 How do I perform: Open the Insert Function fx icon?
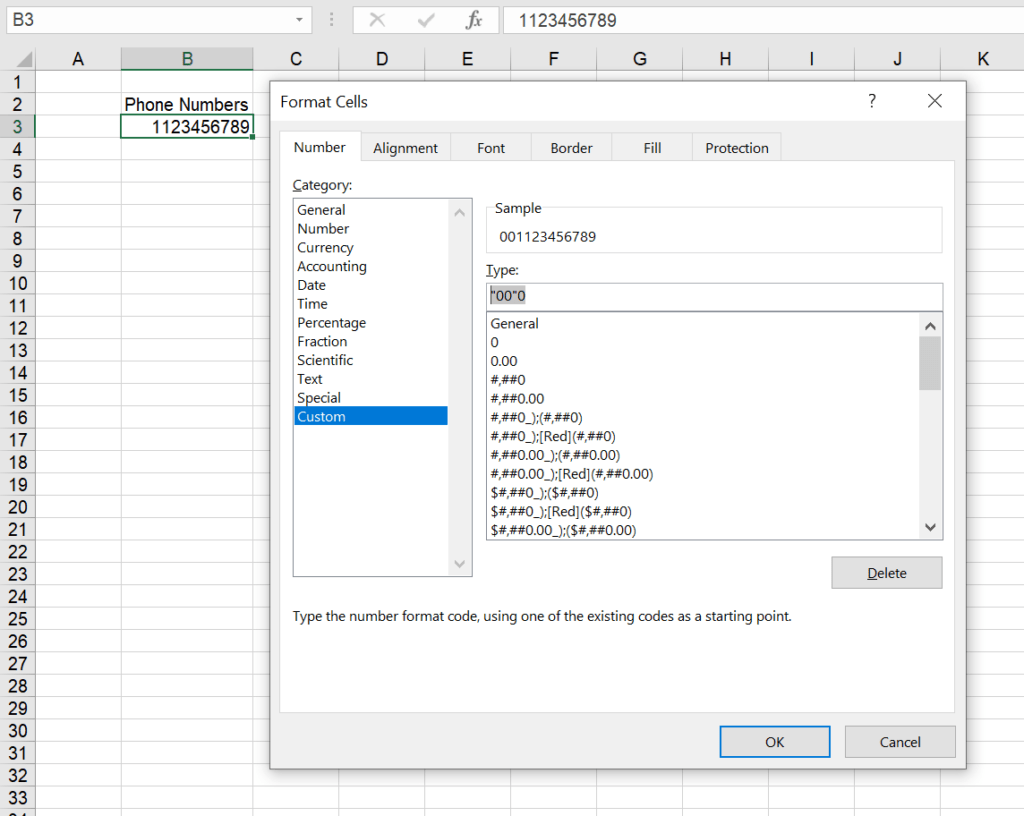point(474,20)
